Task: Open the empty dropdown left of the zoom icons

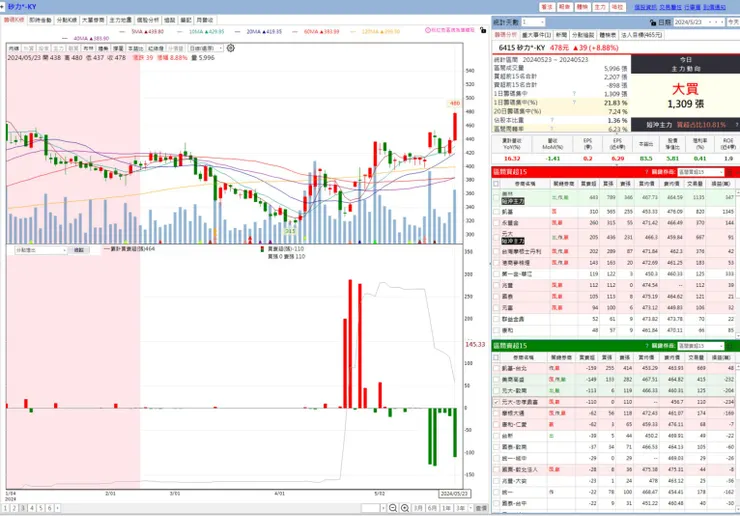Action: (374, 508)
